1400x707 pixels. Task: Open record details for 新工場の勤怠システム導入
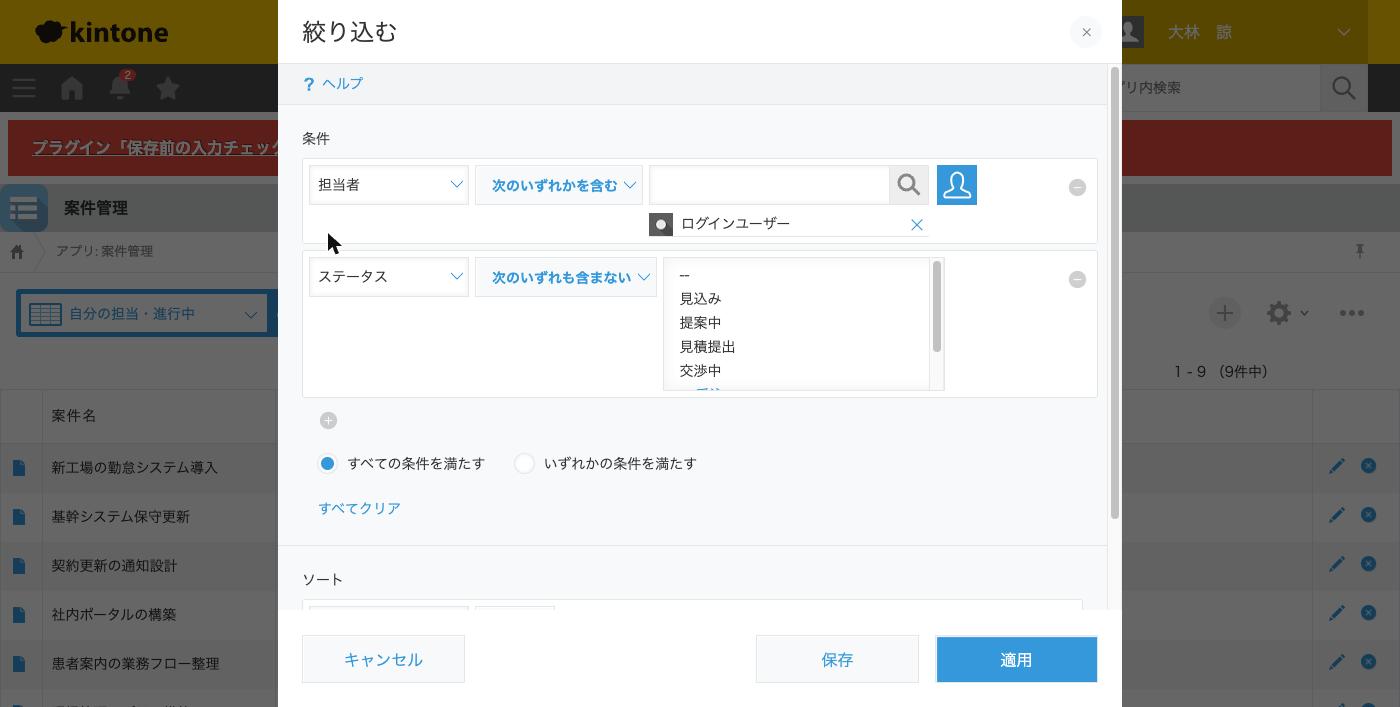point(19,468)
